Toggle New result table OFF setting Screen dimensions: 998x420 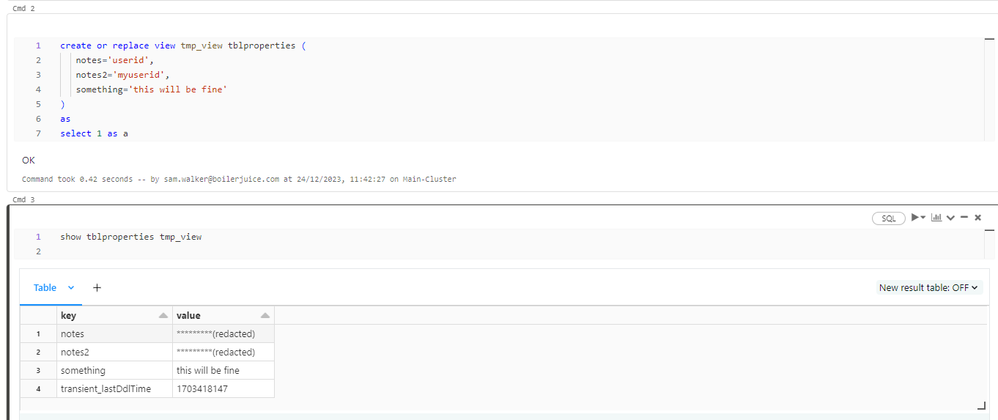tap(928, 288)
